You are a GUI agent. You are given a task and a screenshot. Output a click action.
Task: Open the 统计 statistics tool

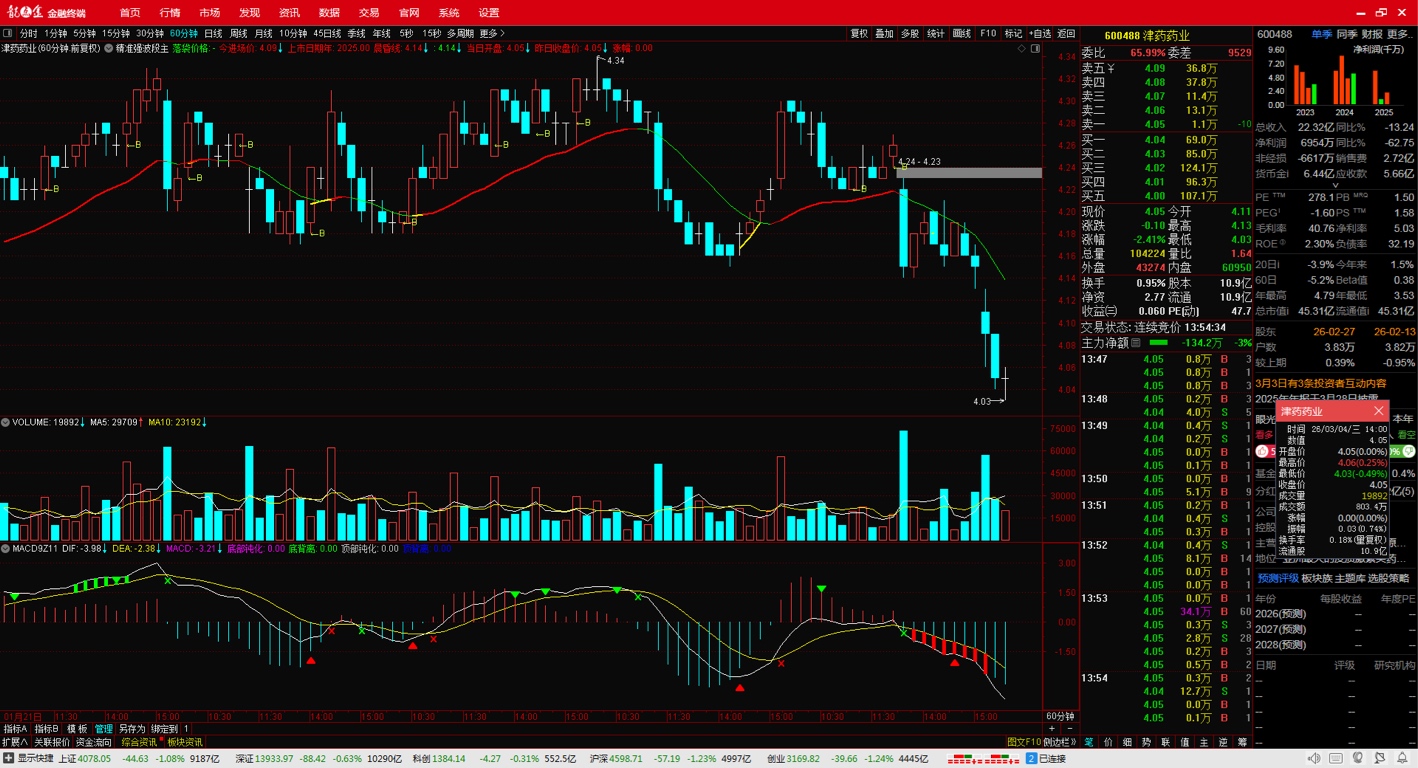[x=936, y=33]
